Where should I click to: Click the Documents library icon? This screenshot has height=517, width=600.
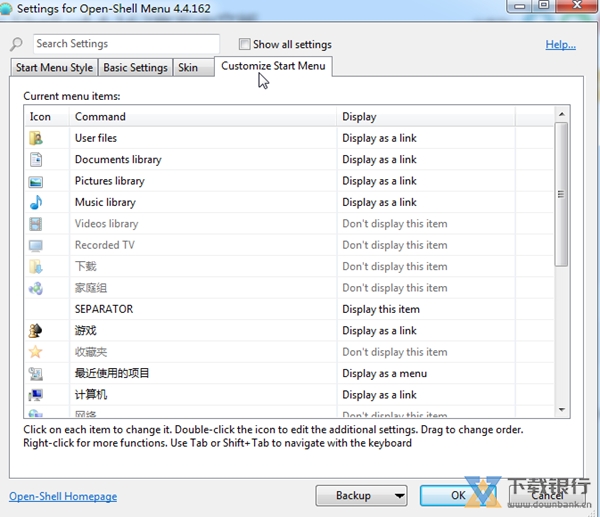coord(36,160)
